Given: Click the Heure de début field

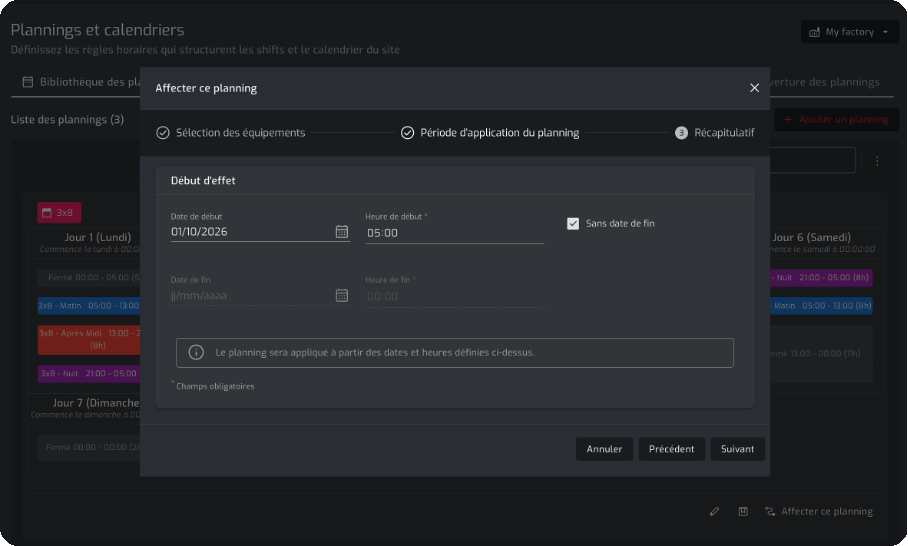Looking at the screenshot, I should (x=455, y=233).
